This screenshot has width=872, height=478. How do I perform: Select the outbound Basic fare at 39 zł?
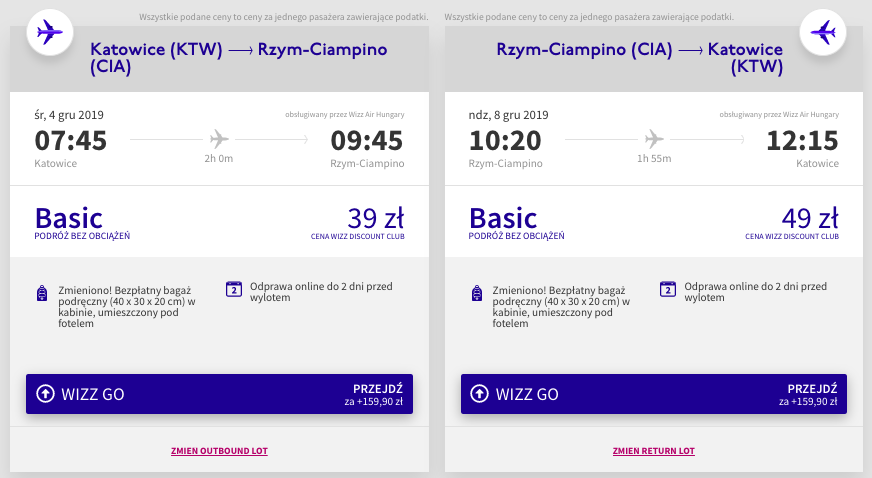219,222
